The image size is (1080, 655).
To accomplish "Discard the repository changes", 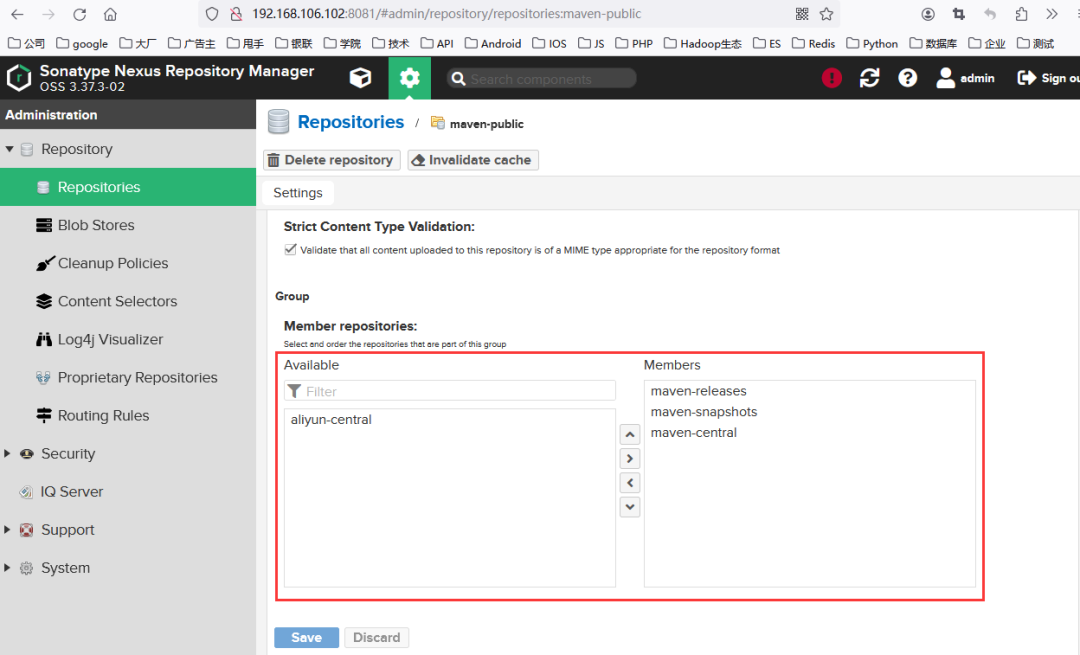I will pyautogui.click(x=376, y=637).
